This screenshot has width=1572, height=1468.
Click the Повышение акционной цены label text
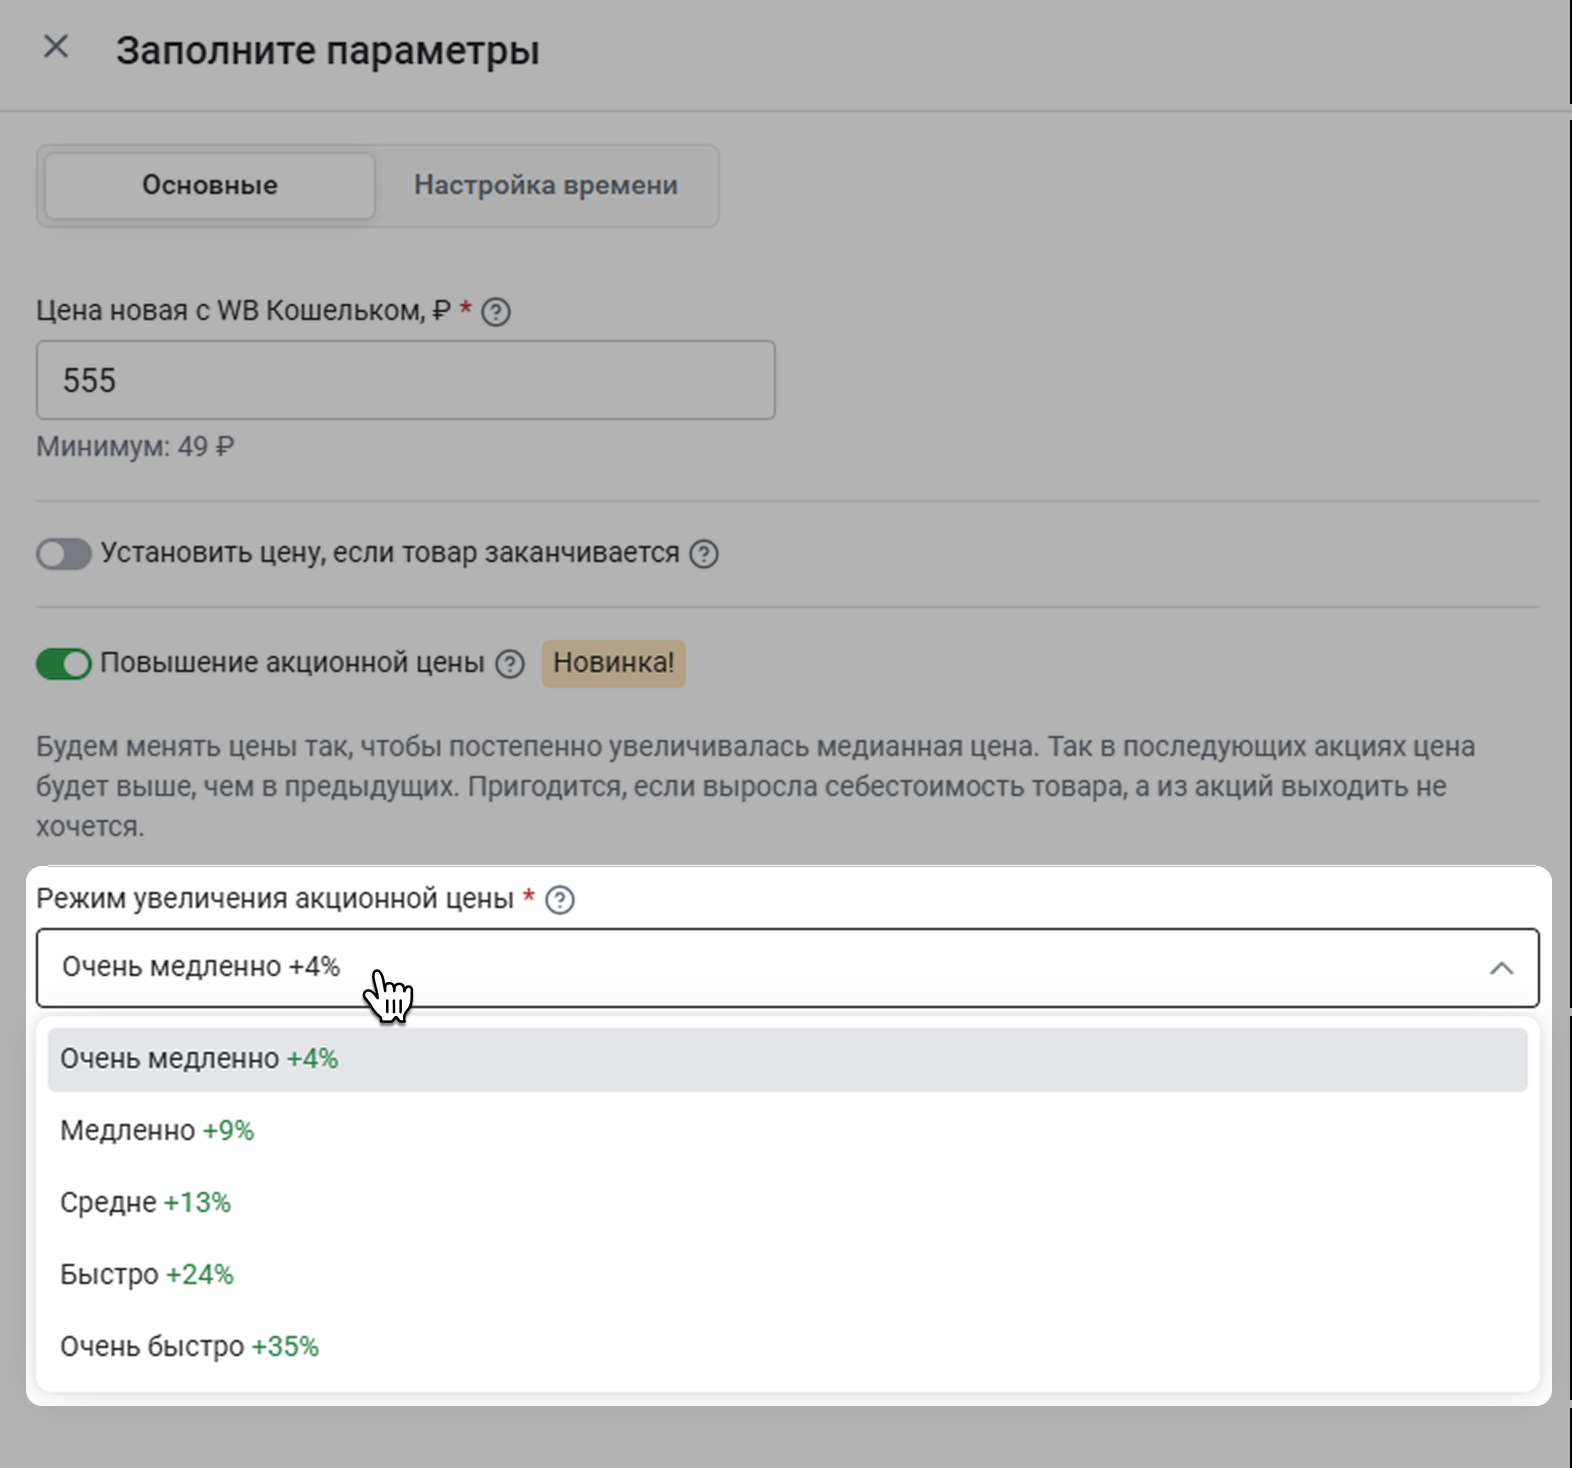(x=292, y=663)
